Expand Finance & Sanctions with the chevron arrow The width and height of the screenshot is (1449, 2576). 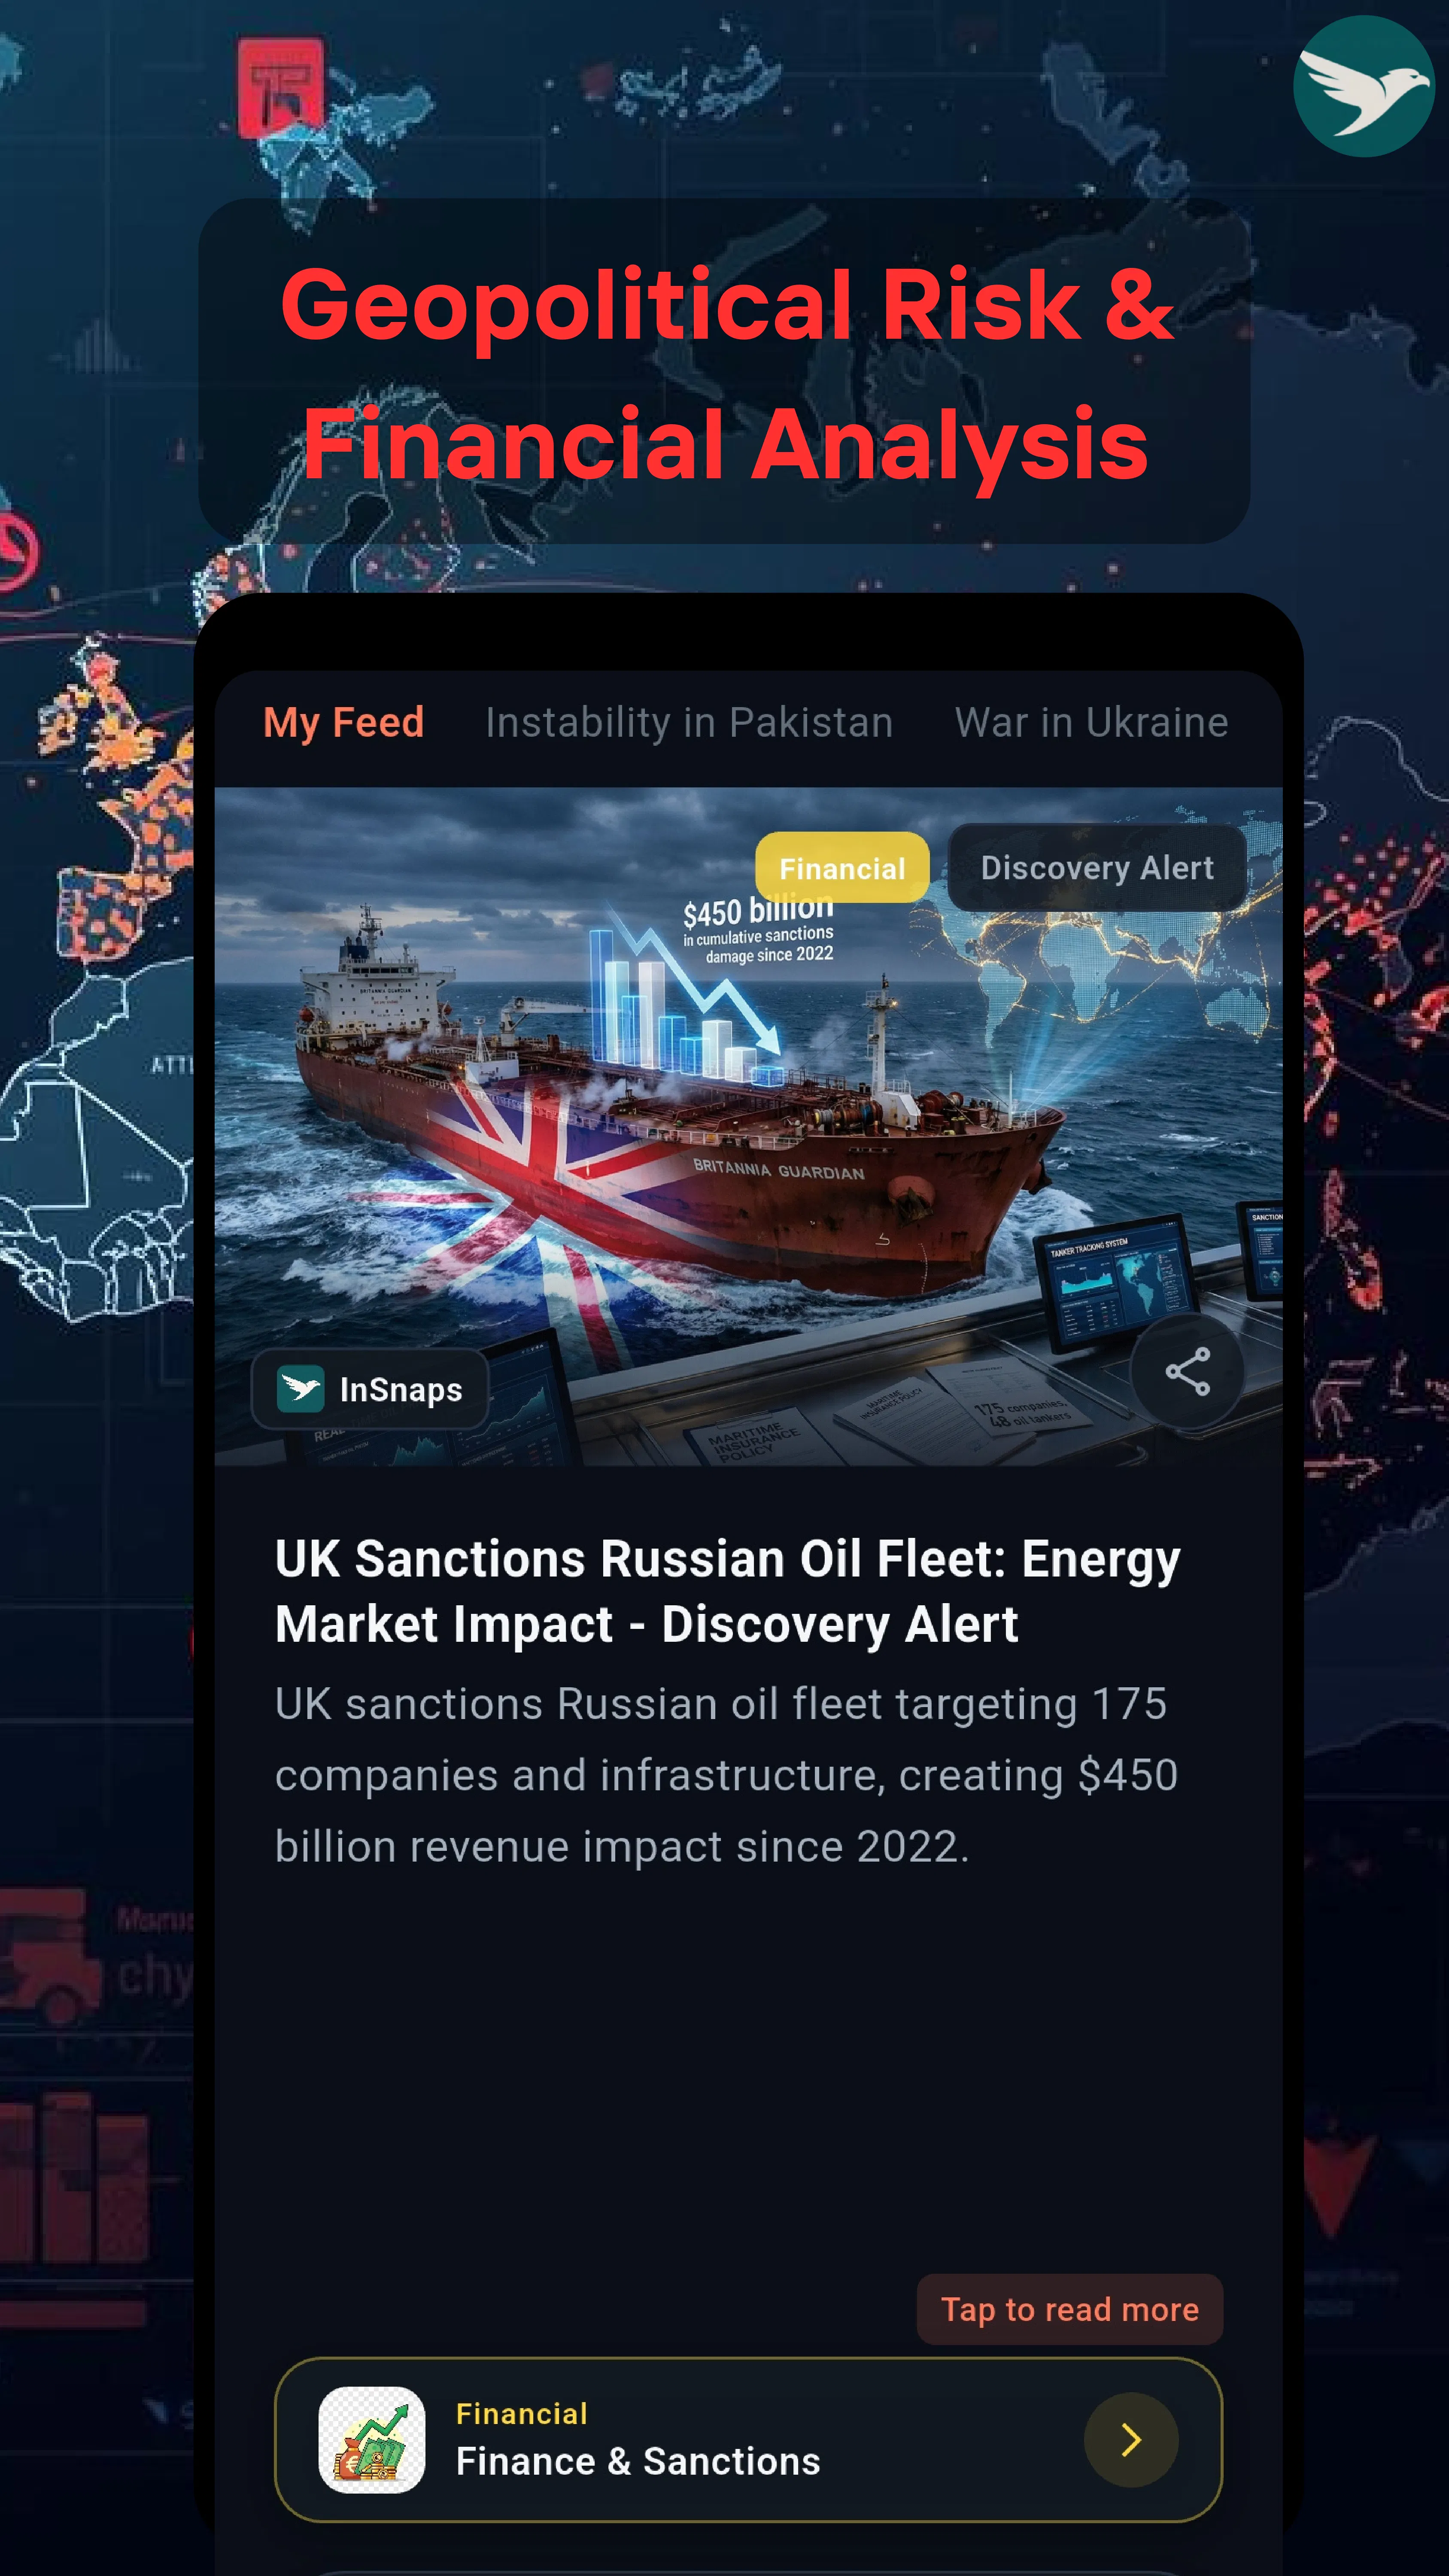(x=1131, y=2439)
